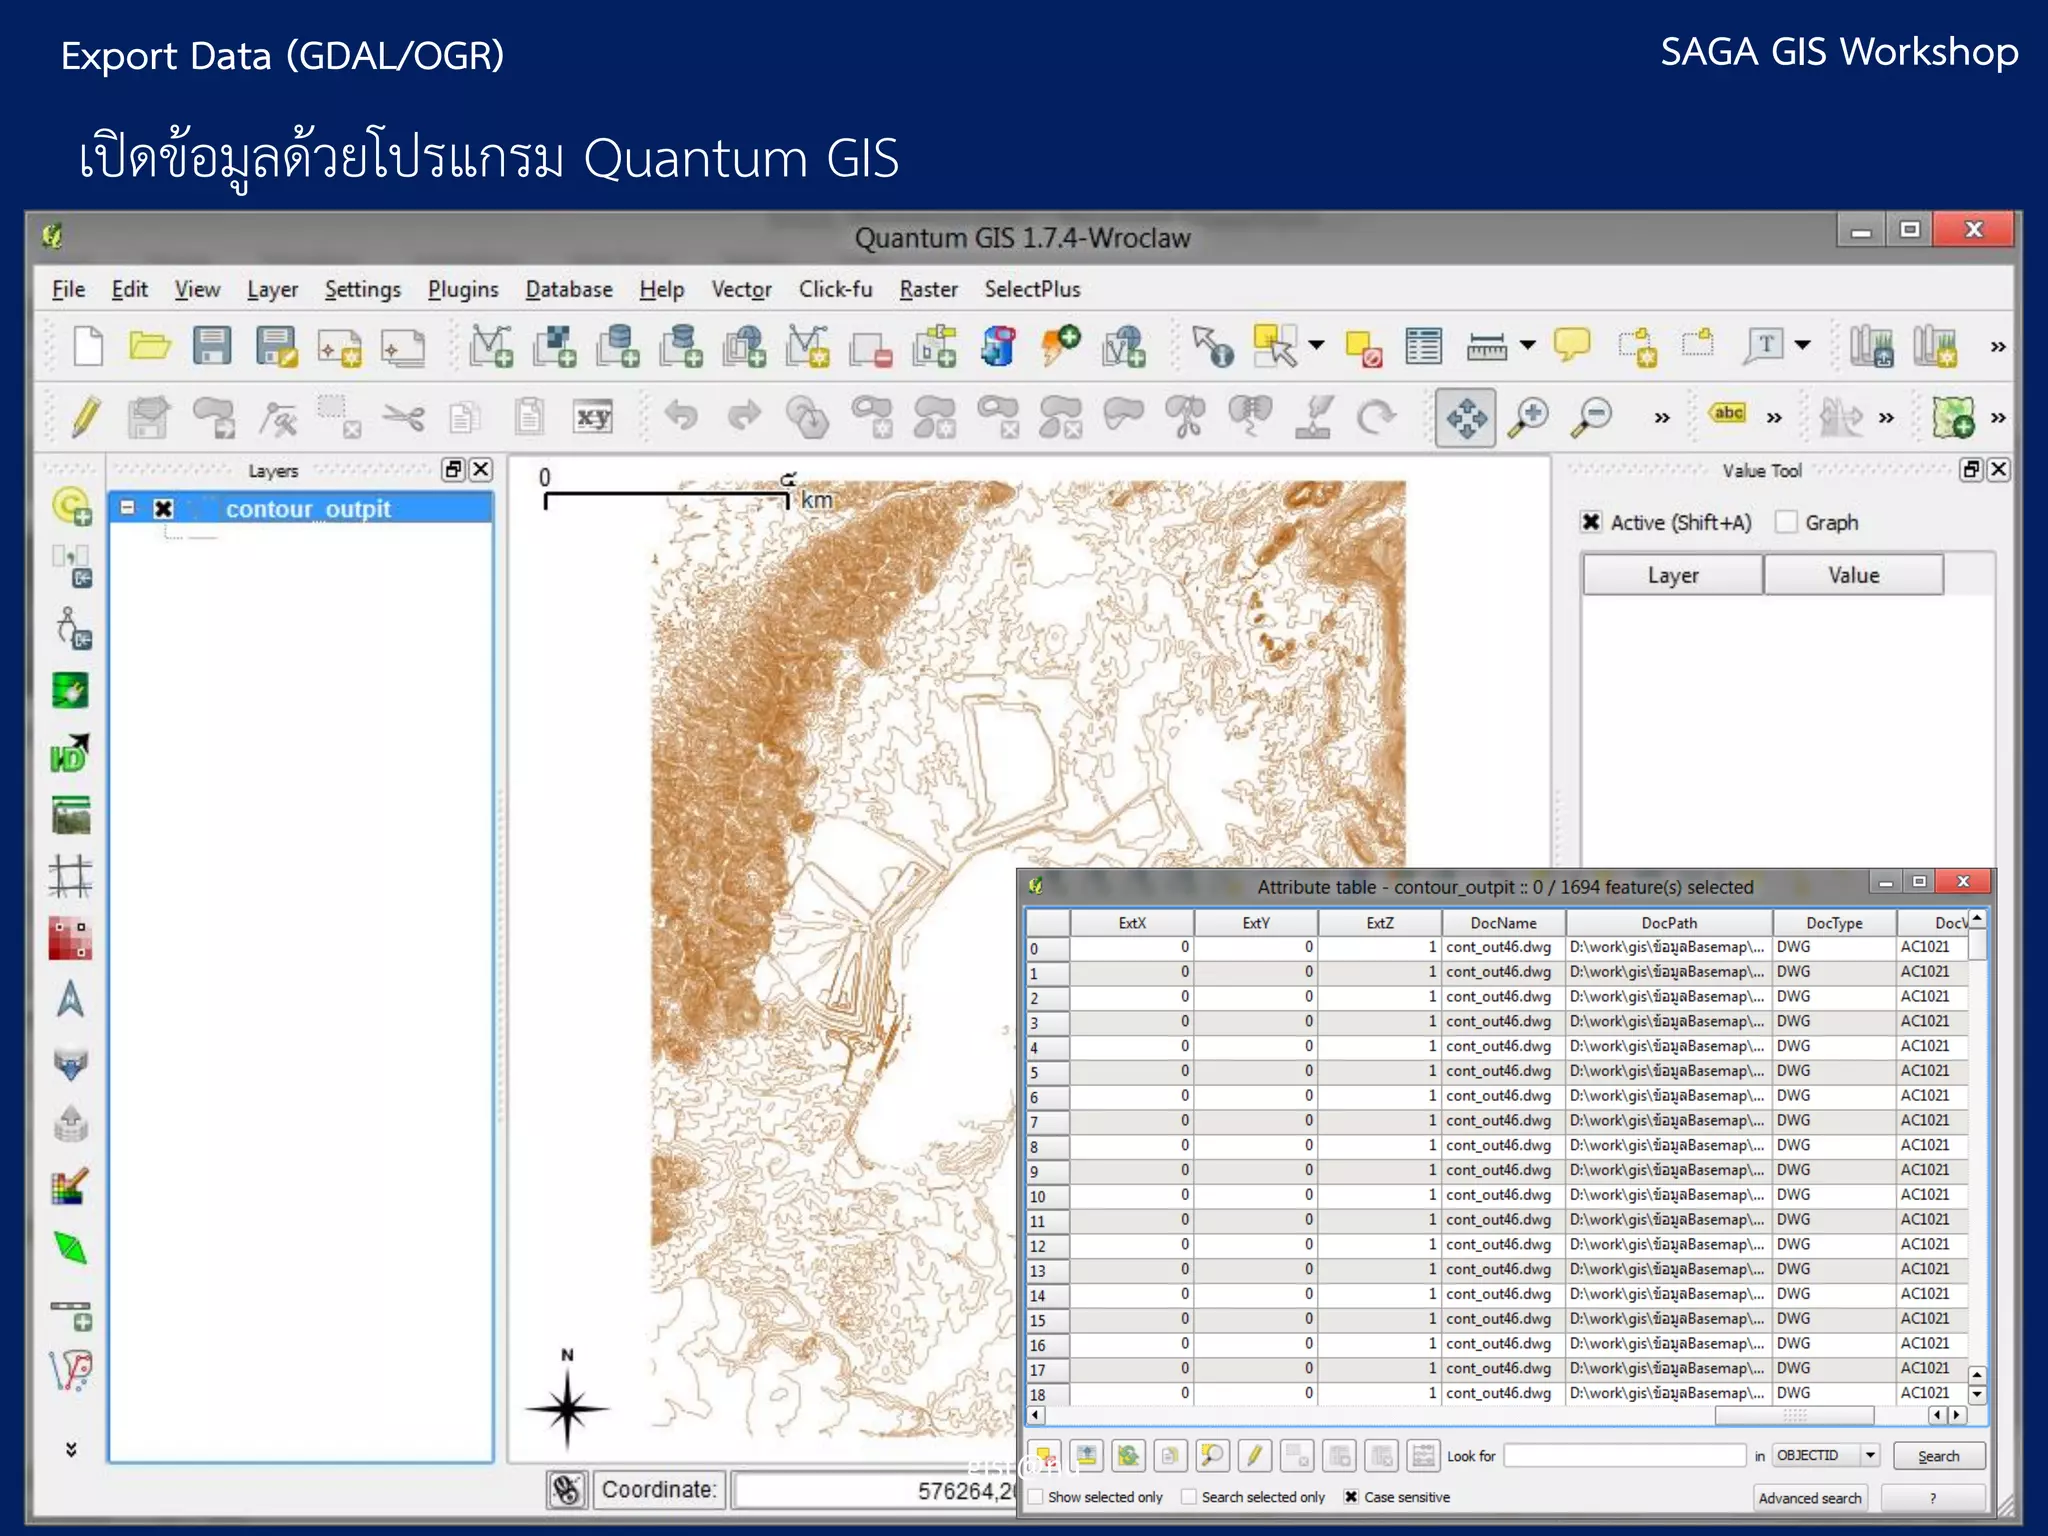Click the DocName column header

coord(1503,922)
